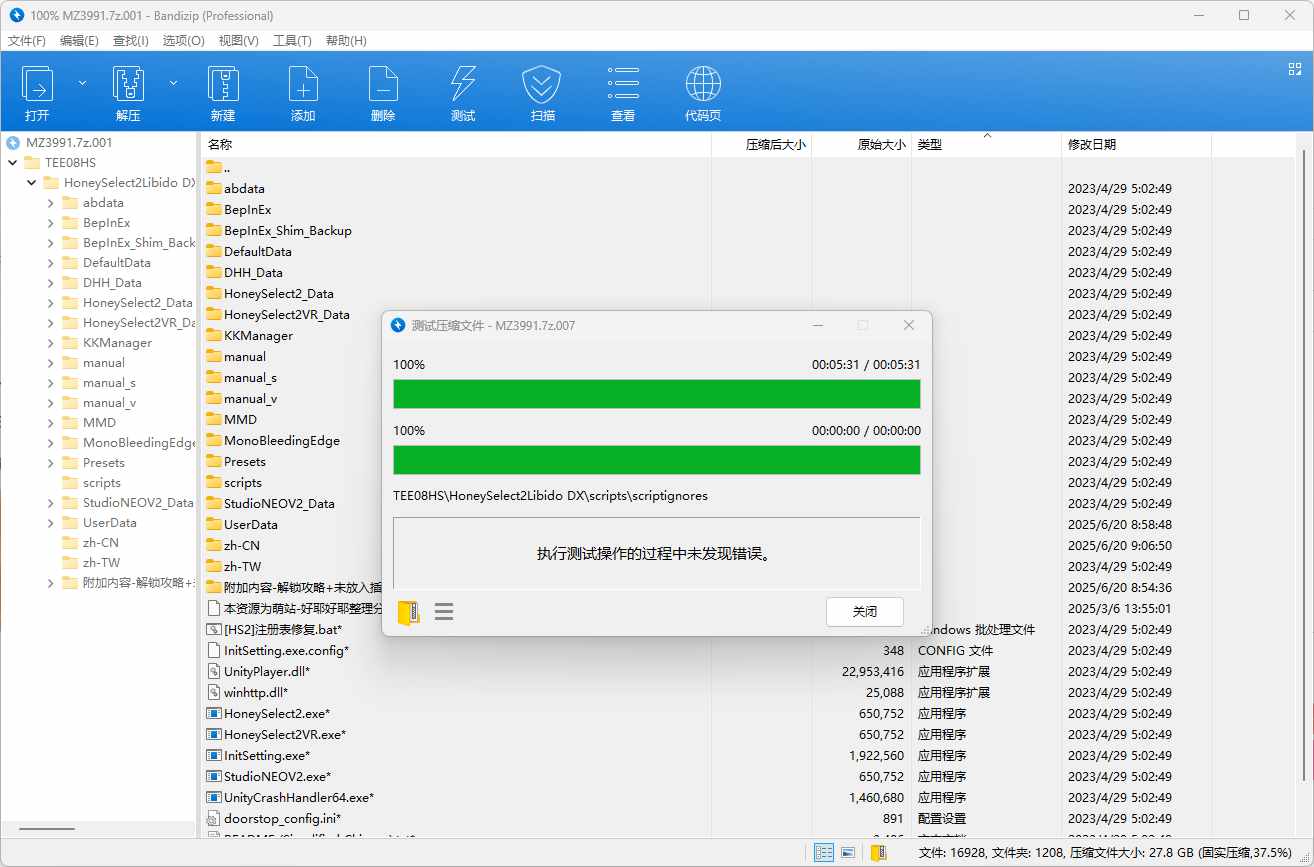Screen dimensions: 1314x867
Task: Click the 添加 (Add) toolbar icon
Action: pos(303,85)
